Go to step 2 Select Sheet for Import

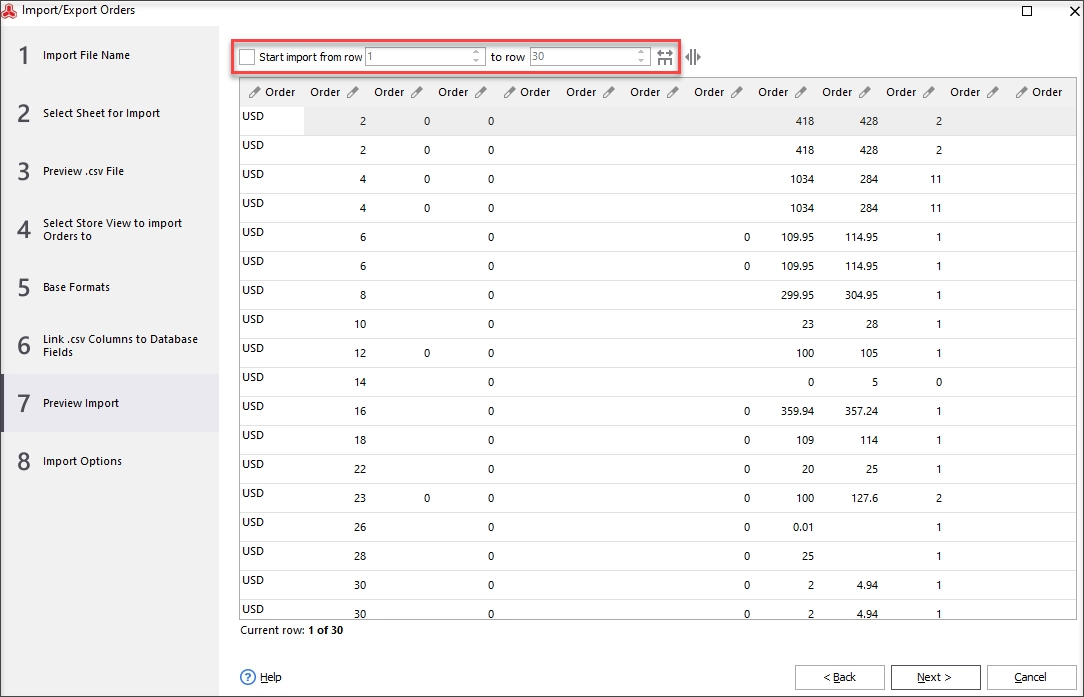point(110,113)
